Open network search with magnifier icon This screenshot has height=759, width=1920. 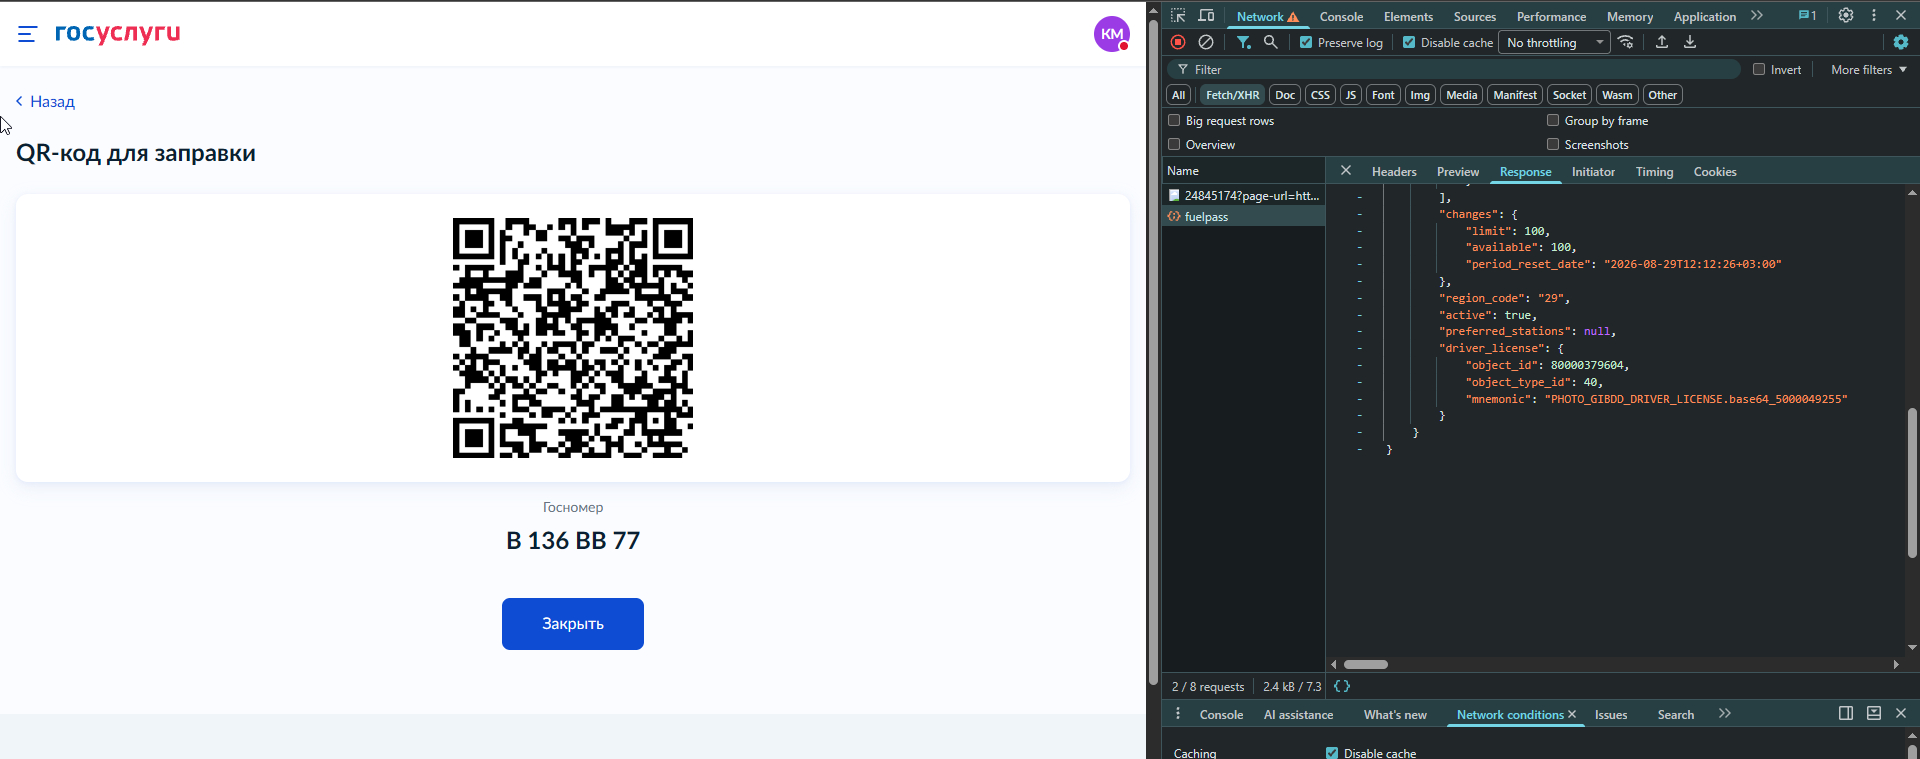click(1271, 42)
